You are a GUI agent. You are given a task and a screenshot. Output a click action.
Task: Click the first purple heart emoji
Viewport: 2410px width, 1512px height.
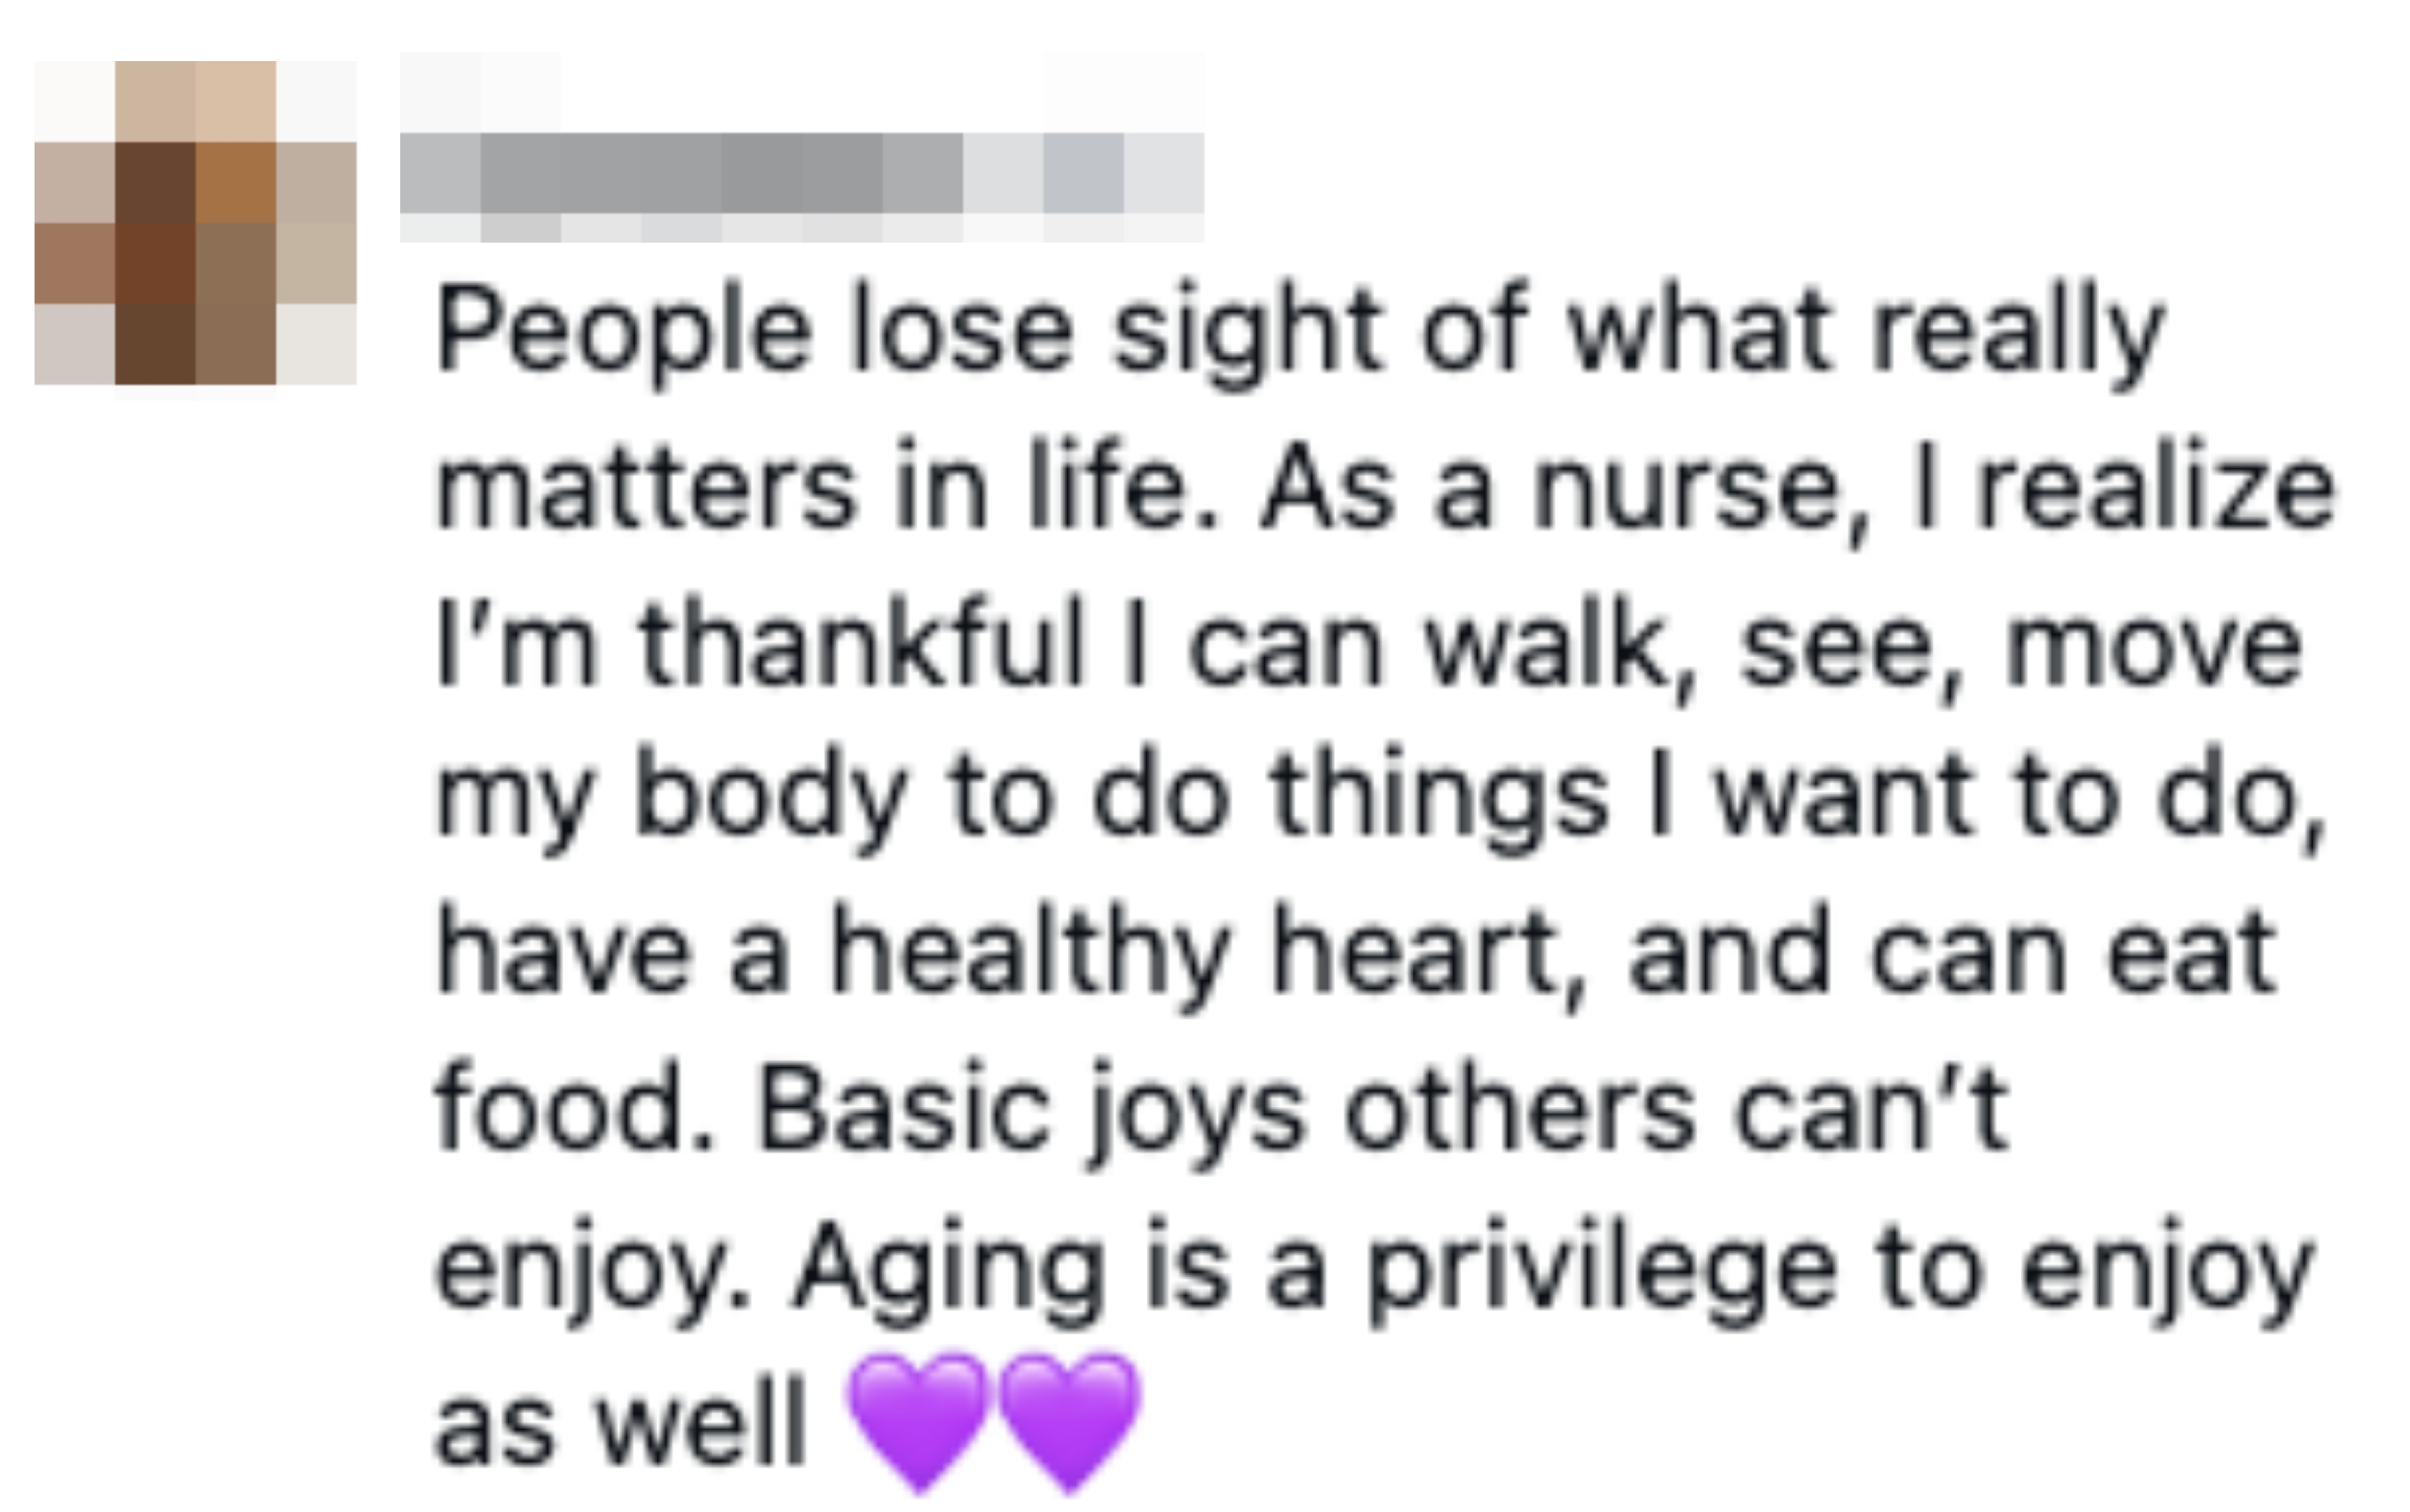pos(918,1418)
